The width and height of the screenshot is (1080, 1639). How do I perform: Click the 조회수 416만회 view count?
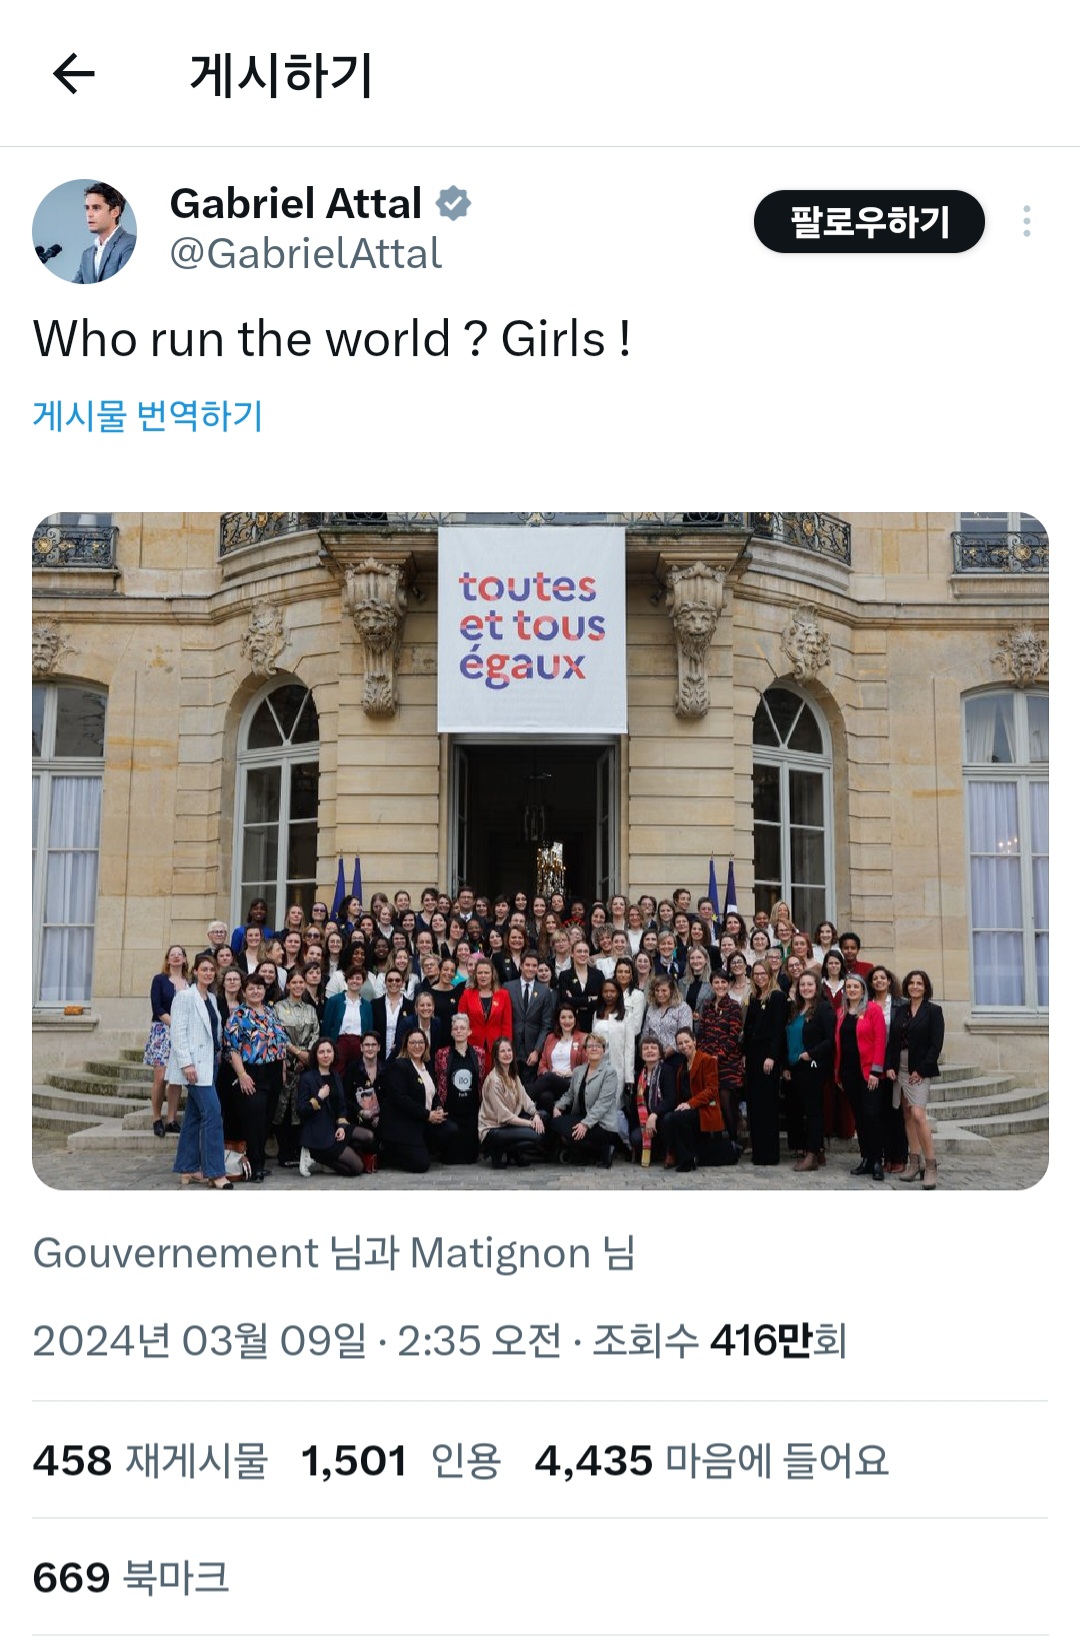(720, 1340)
